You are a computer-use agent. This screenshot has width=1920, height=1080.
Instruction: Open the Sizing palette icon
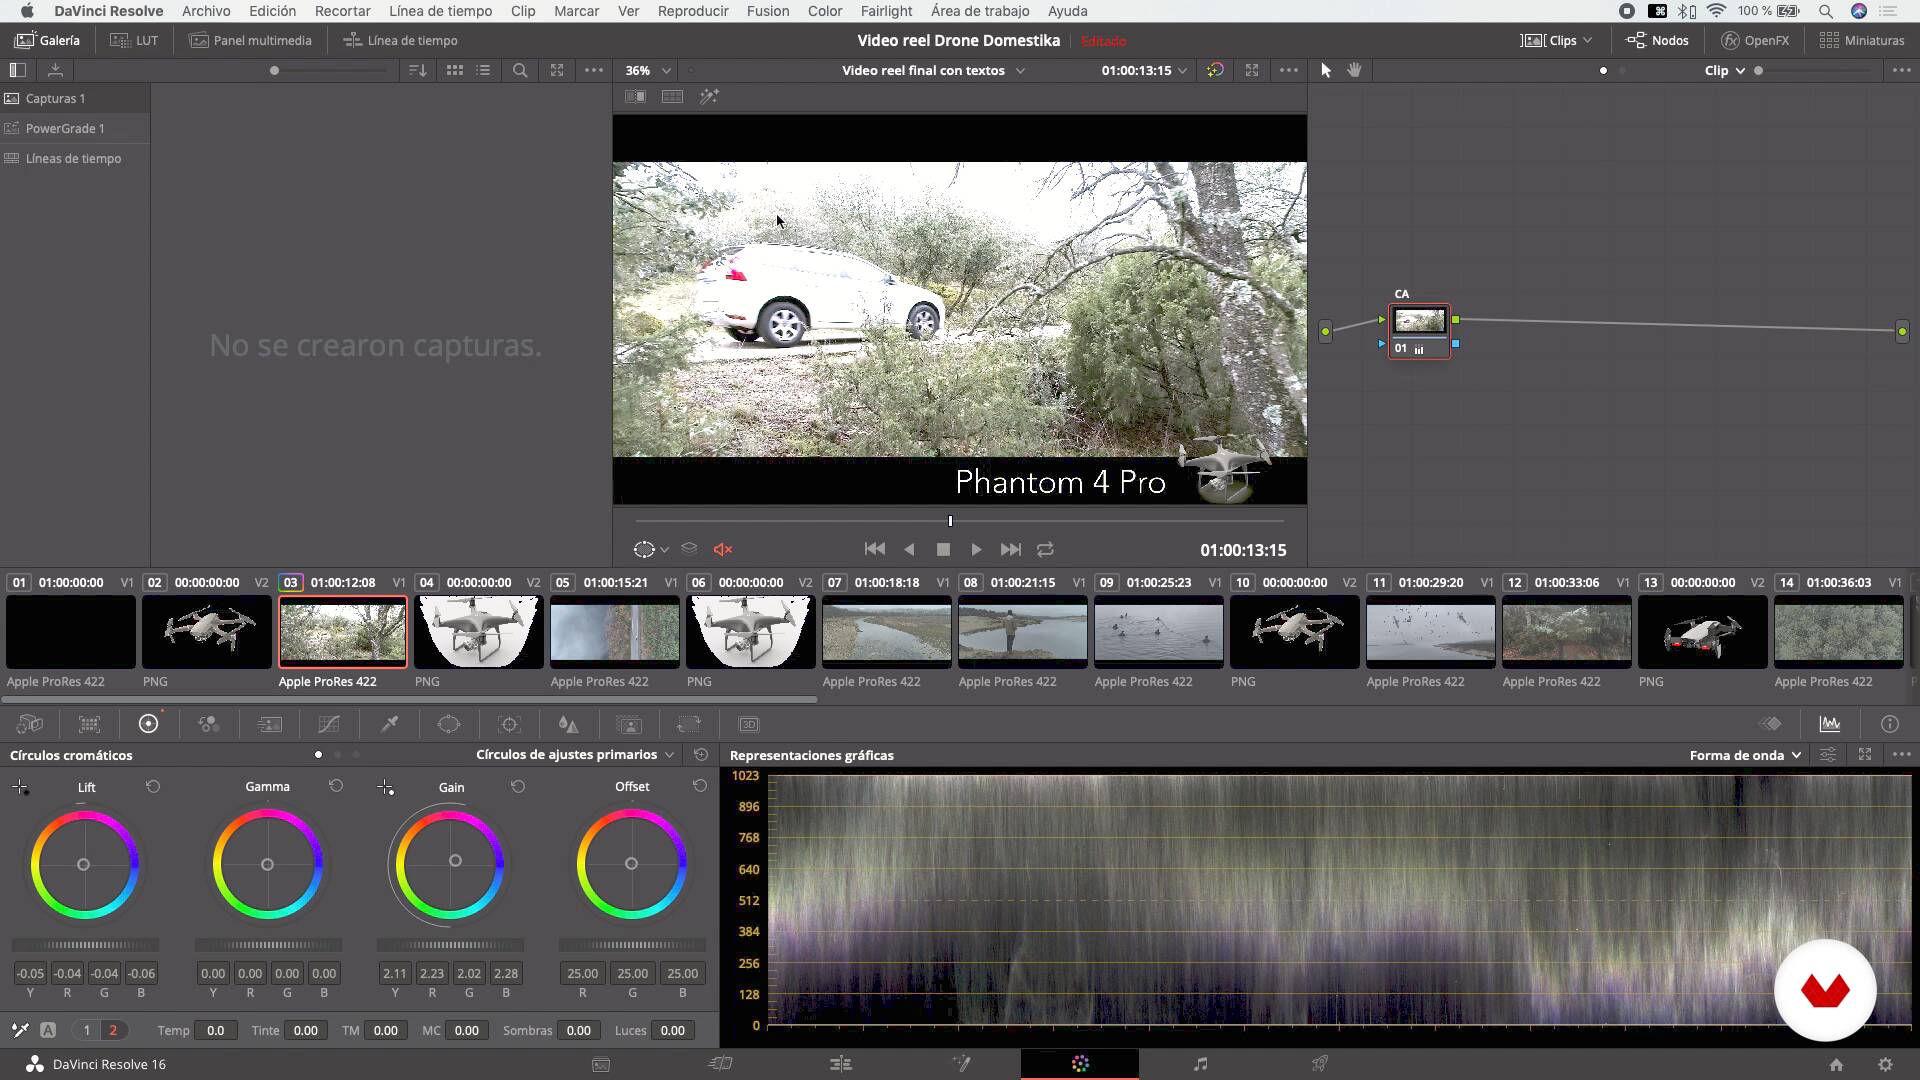coord(689,724)
